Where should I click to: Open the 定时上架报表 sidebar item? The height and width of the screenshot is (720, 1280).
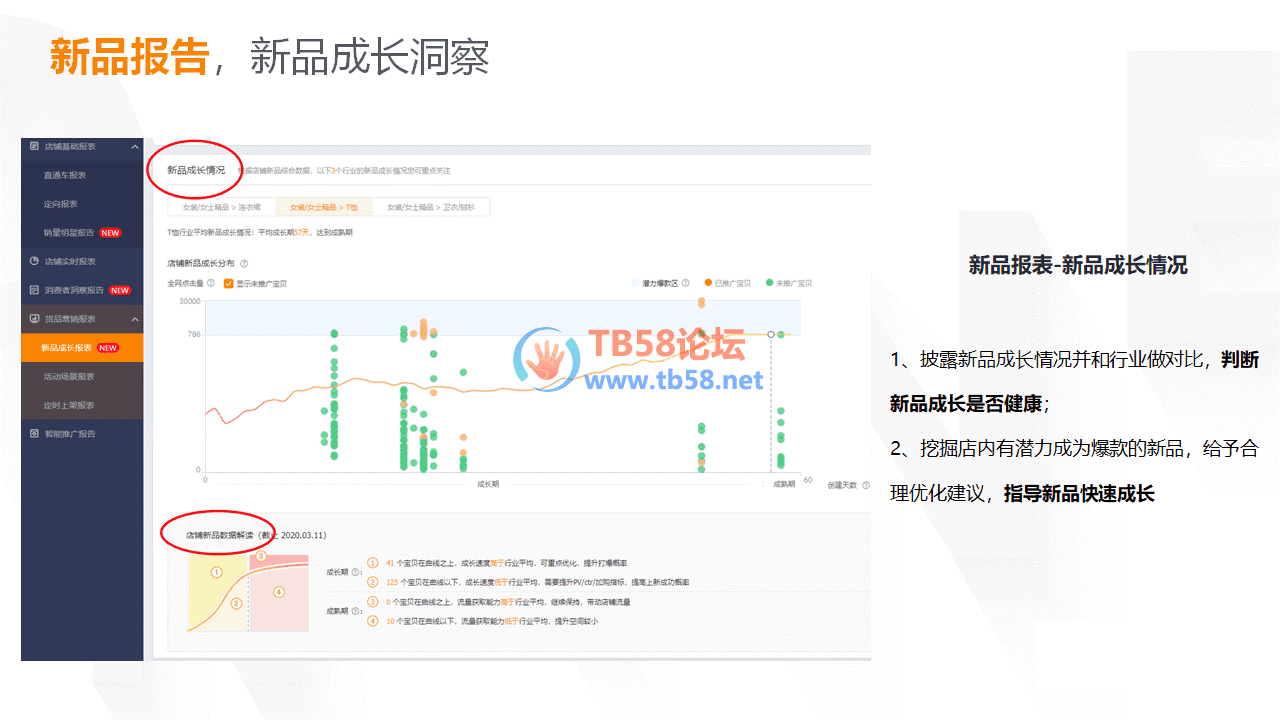click(82, 405)
